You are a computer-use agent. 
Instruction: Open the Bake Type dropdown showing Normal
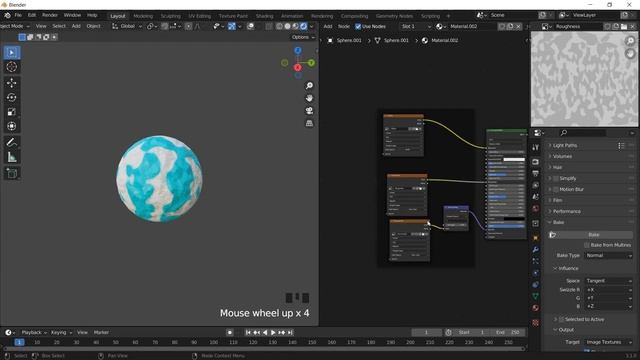point(608,255)
